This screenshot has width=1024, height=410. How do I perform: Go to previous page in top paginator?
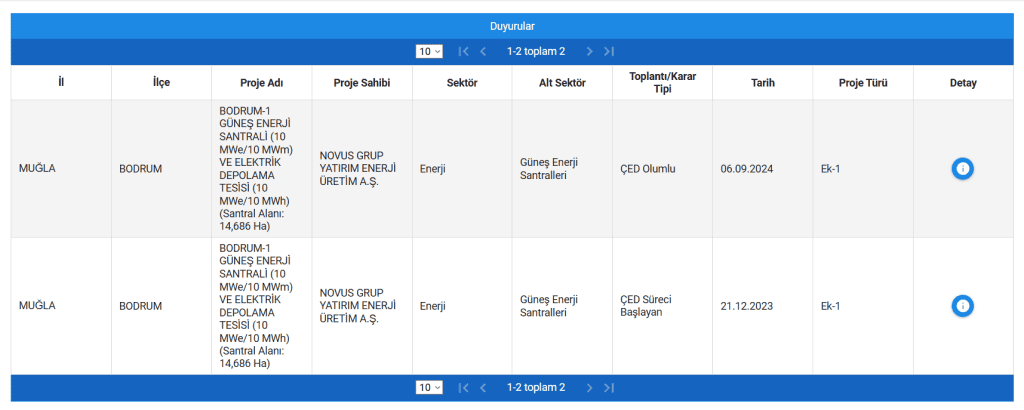click(483, 51)
